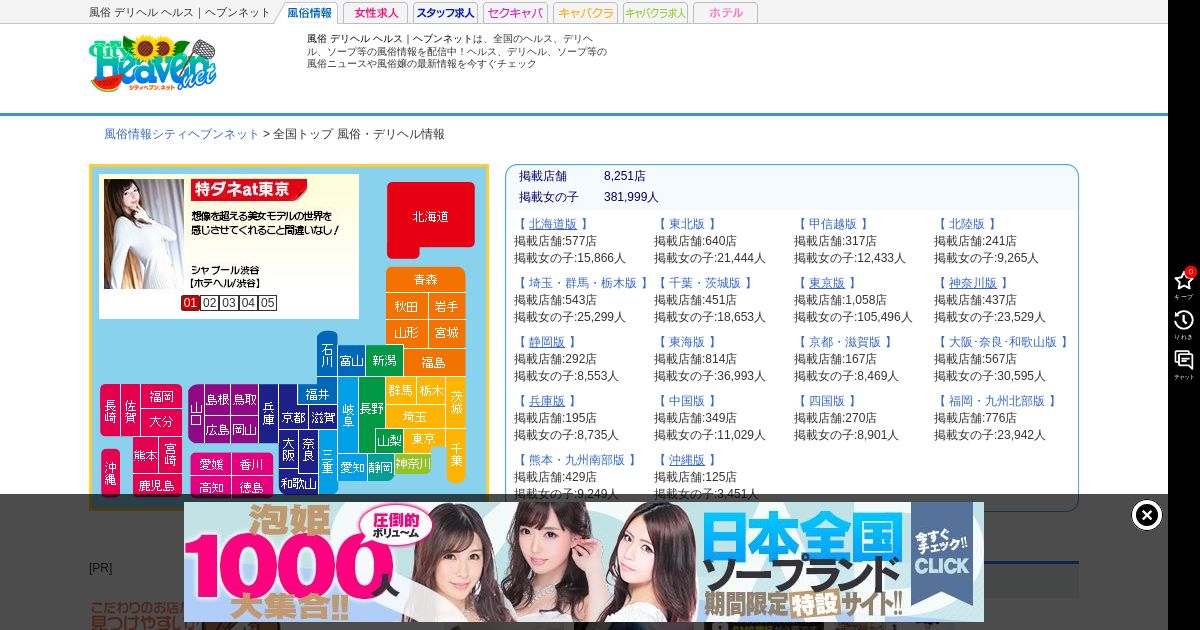Open the 東海版 link
1200x630 pixels.
[x=687, y=342]
